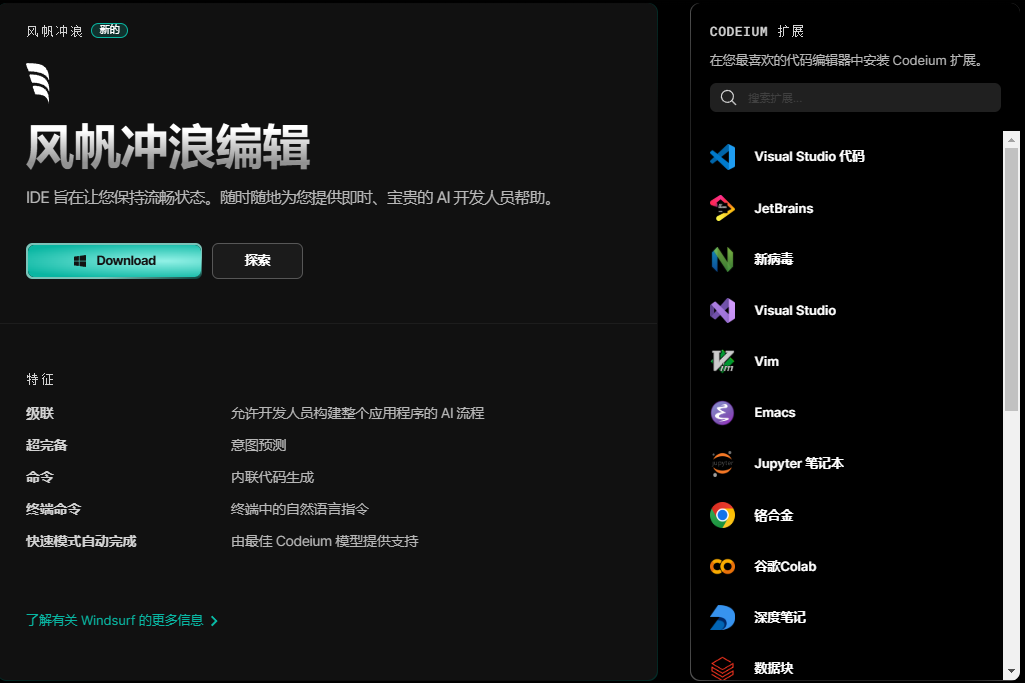Click the 快速模式自动完成 feature label

(81, 541)
